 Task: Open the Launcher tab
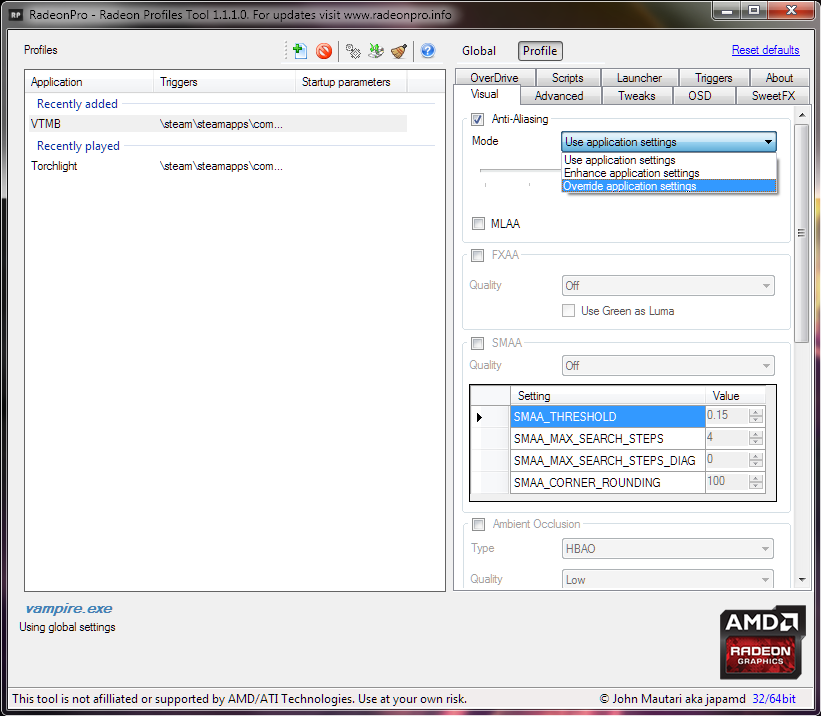639,78
